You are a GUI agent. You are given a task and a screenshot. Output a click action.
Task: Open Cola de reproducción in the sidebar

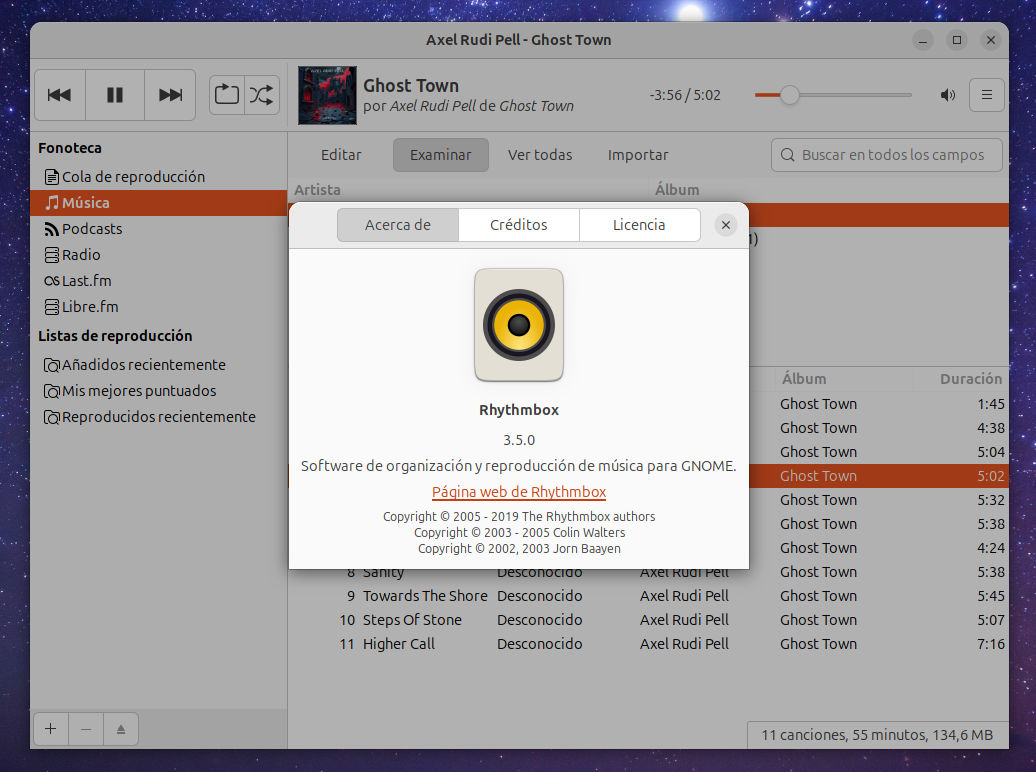click(159, 176)
